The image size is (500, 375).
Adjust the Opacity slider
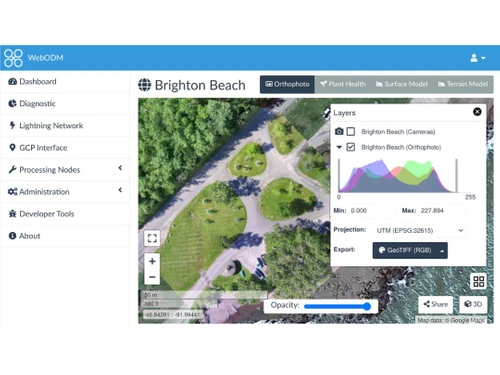(x=337, y=306)
